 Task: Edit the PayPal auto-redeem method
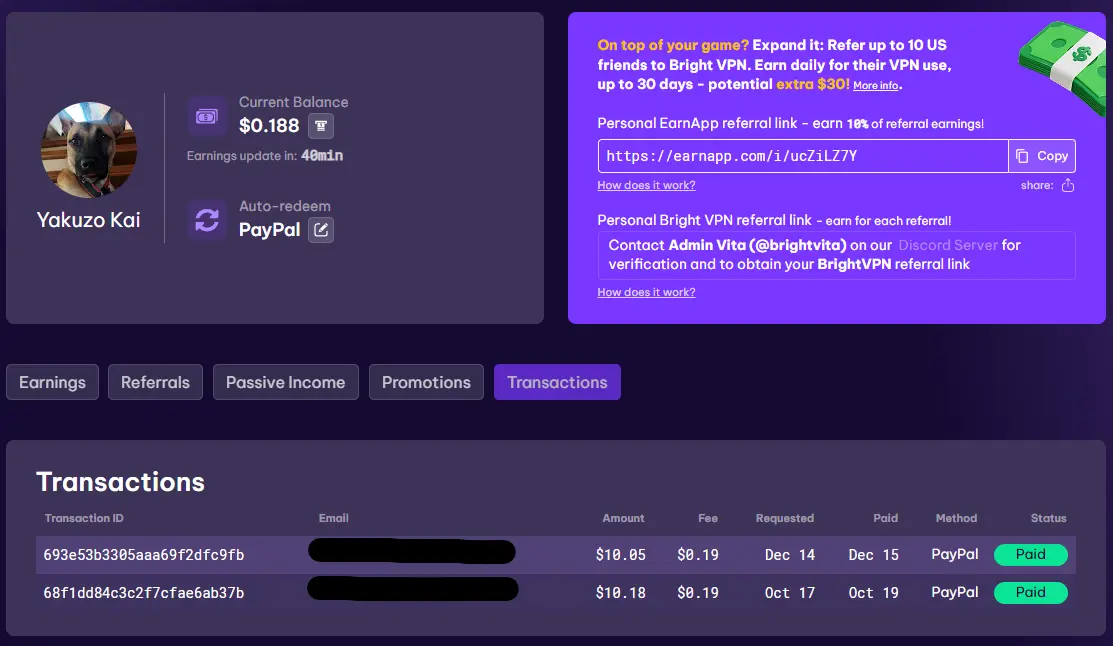click(x=321, y=229)
